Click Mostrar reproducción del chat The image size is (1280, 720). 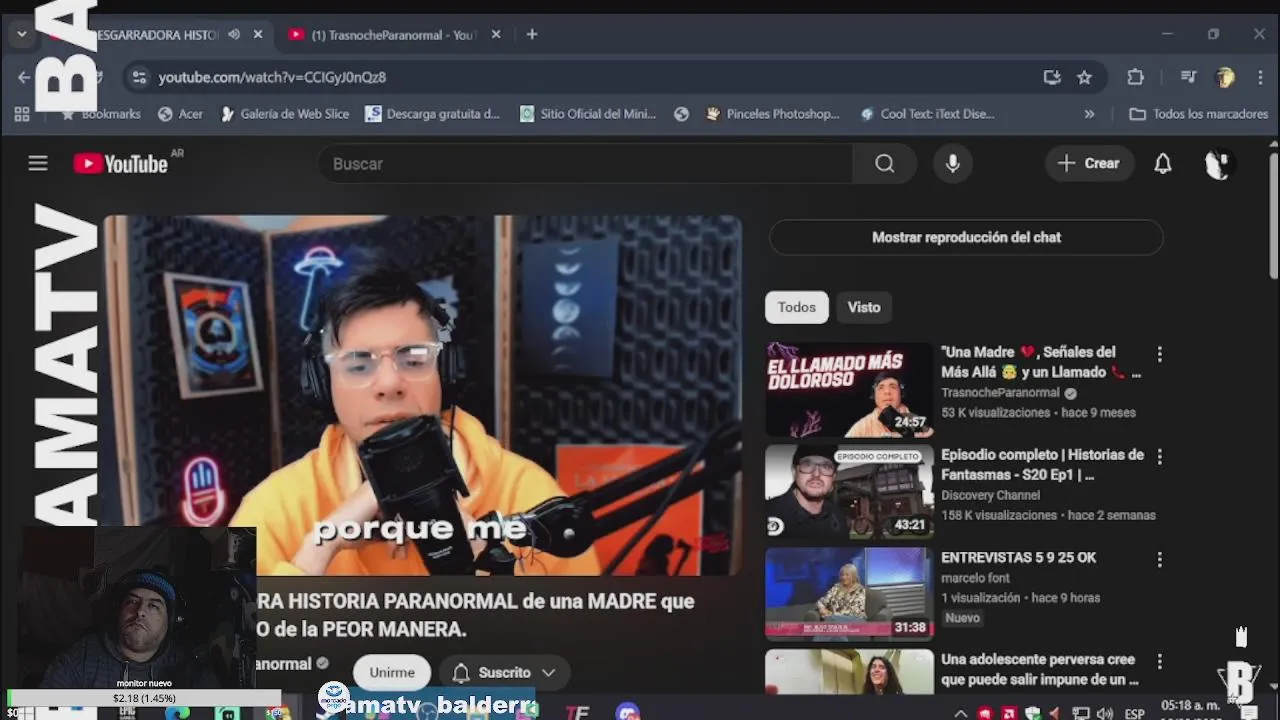tap(966, 237)
